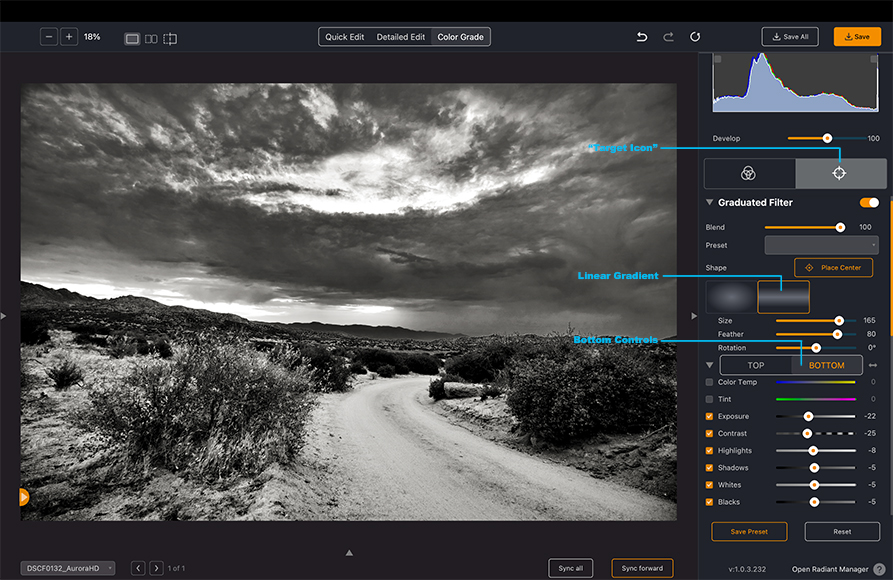Uncheck the Shadows checkbox
Image resolution: width=893 pixels, height=580 pixels.
(709, 468)
